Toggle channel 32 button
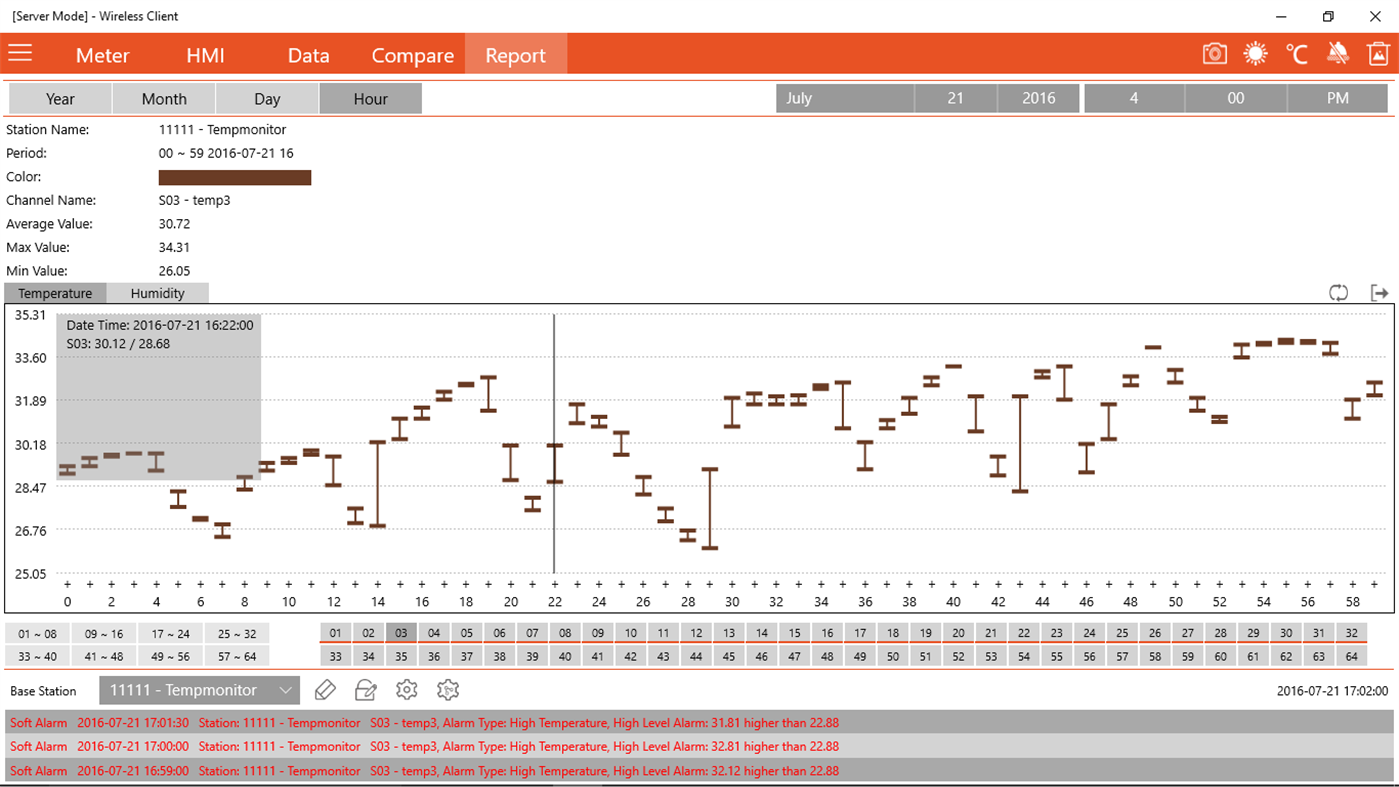The width and height of the screenshot is (1399, 787). point(1352,633)
